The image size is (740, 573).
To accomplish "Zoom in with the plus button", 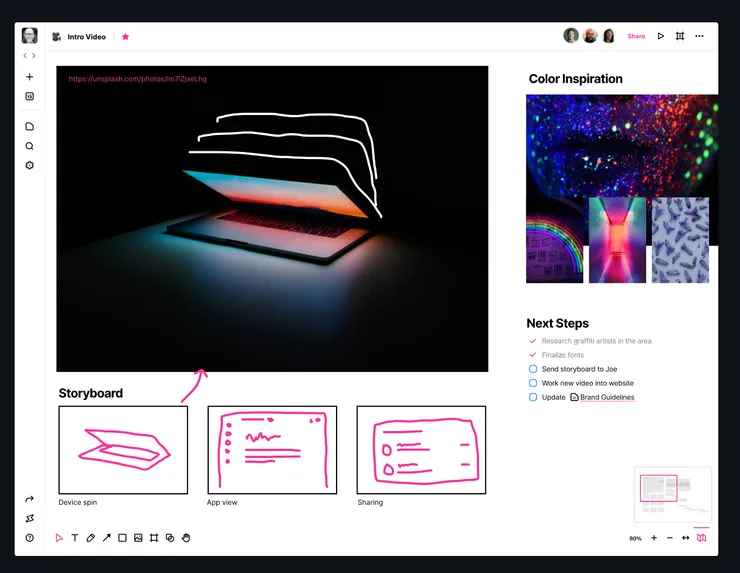I will point(654,538).
